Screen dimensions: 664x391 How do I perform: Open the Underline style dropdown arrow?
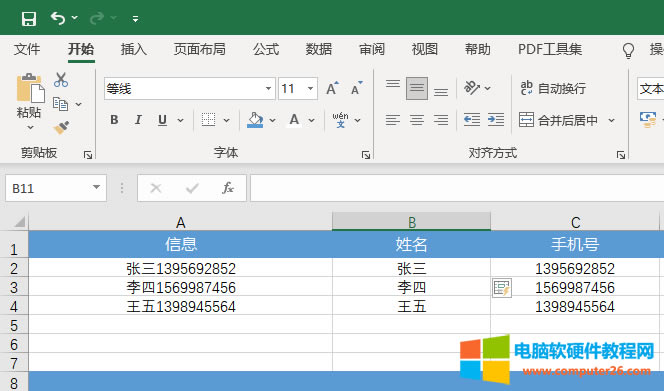(x=180, y=120)
